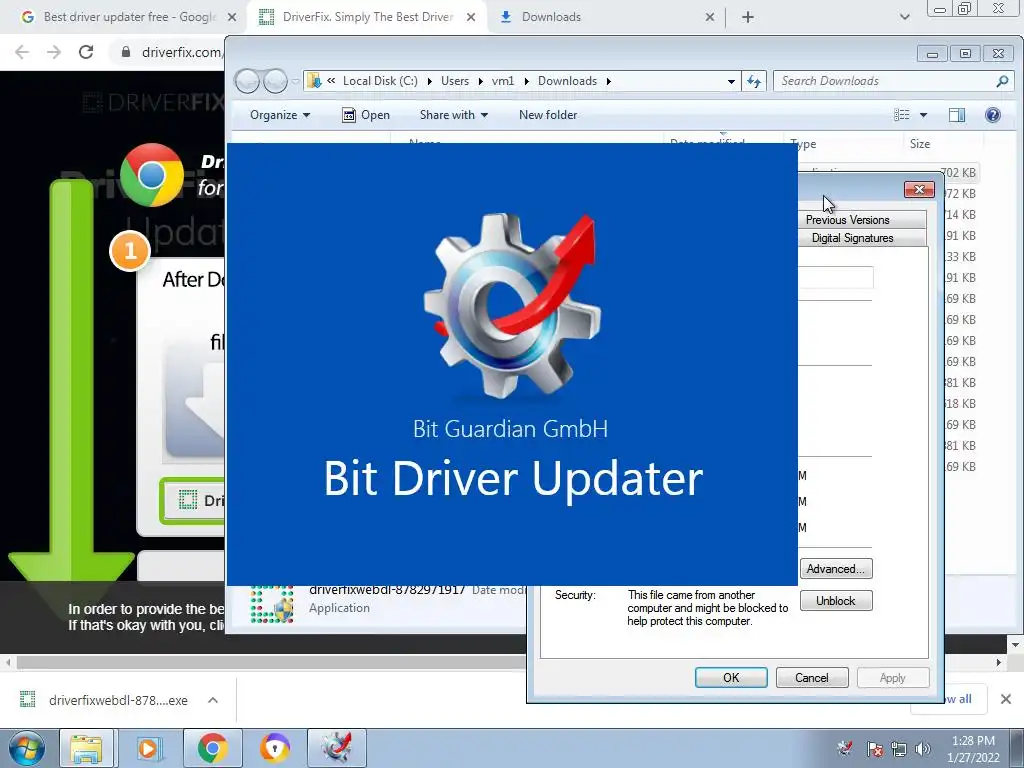Switch to the Downloads Chrome tab
Image resolution: width=1024 pixels, height=768 pixels.
coord(551,17)
